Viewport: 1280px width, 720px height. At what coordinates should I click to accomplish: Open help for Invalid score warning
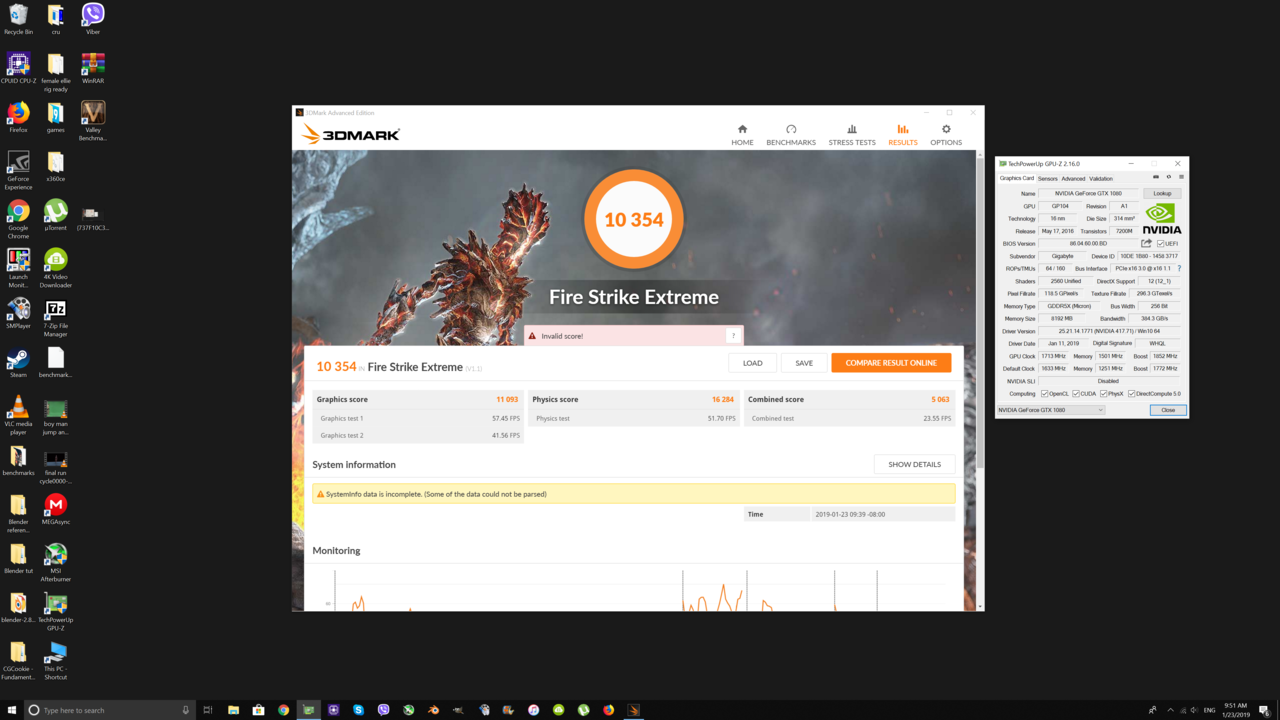pos(733,336)
